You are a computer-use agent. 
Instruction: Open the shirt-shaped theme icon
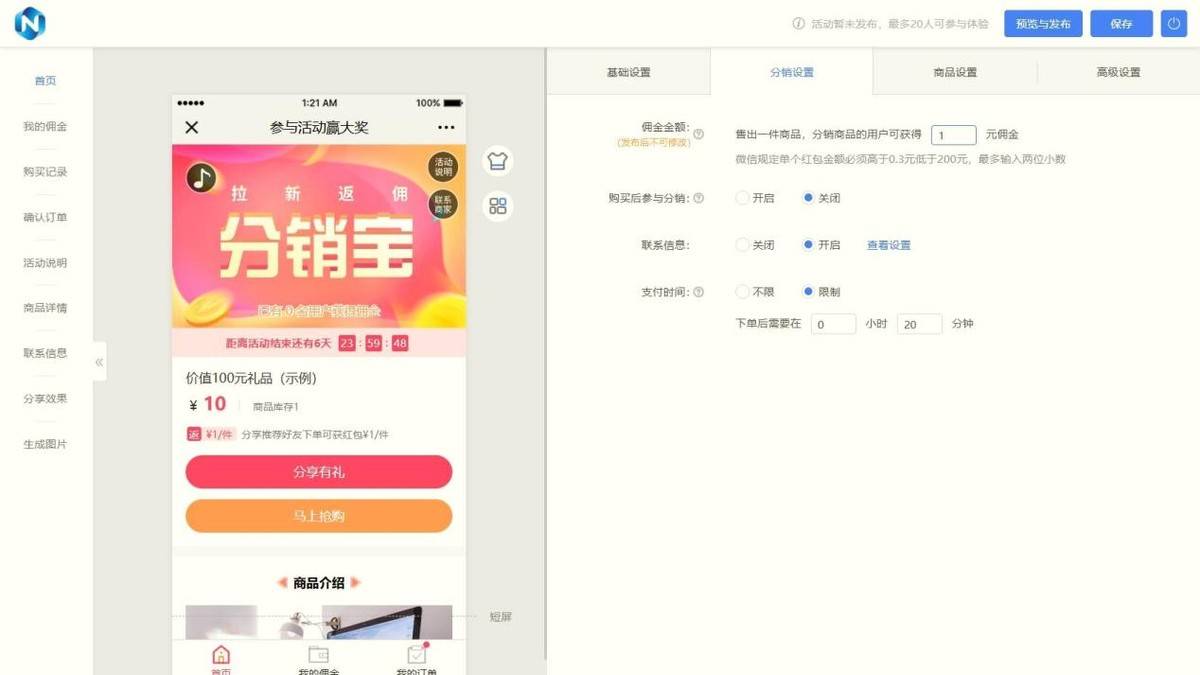pyautogui.click(x=497, y=160)
